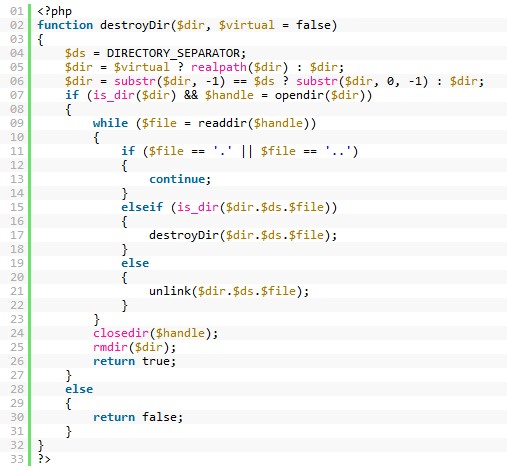The image size is (507, 471).
Task: Click 'closedir' on line 24
Action: 121,333
